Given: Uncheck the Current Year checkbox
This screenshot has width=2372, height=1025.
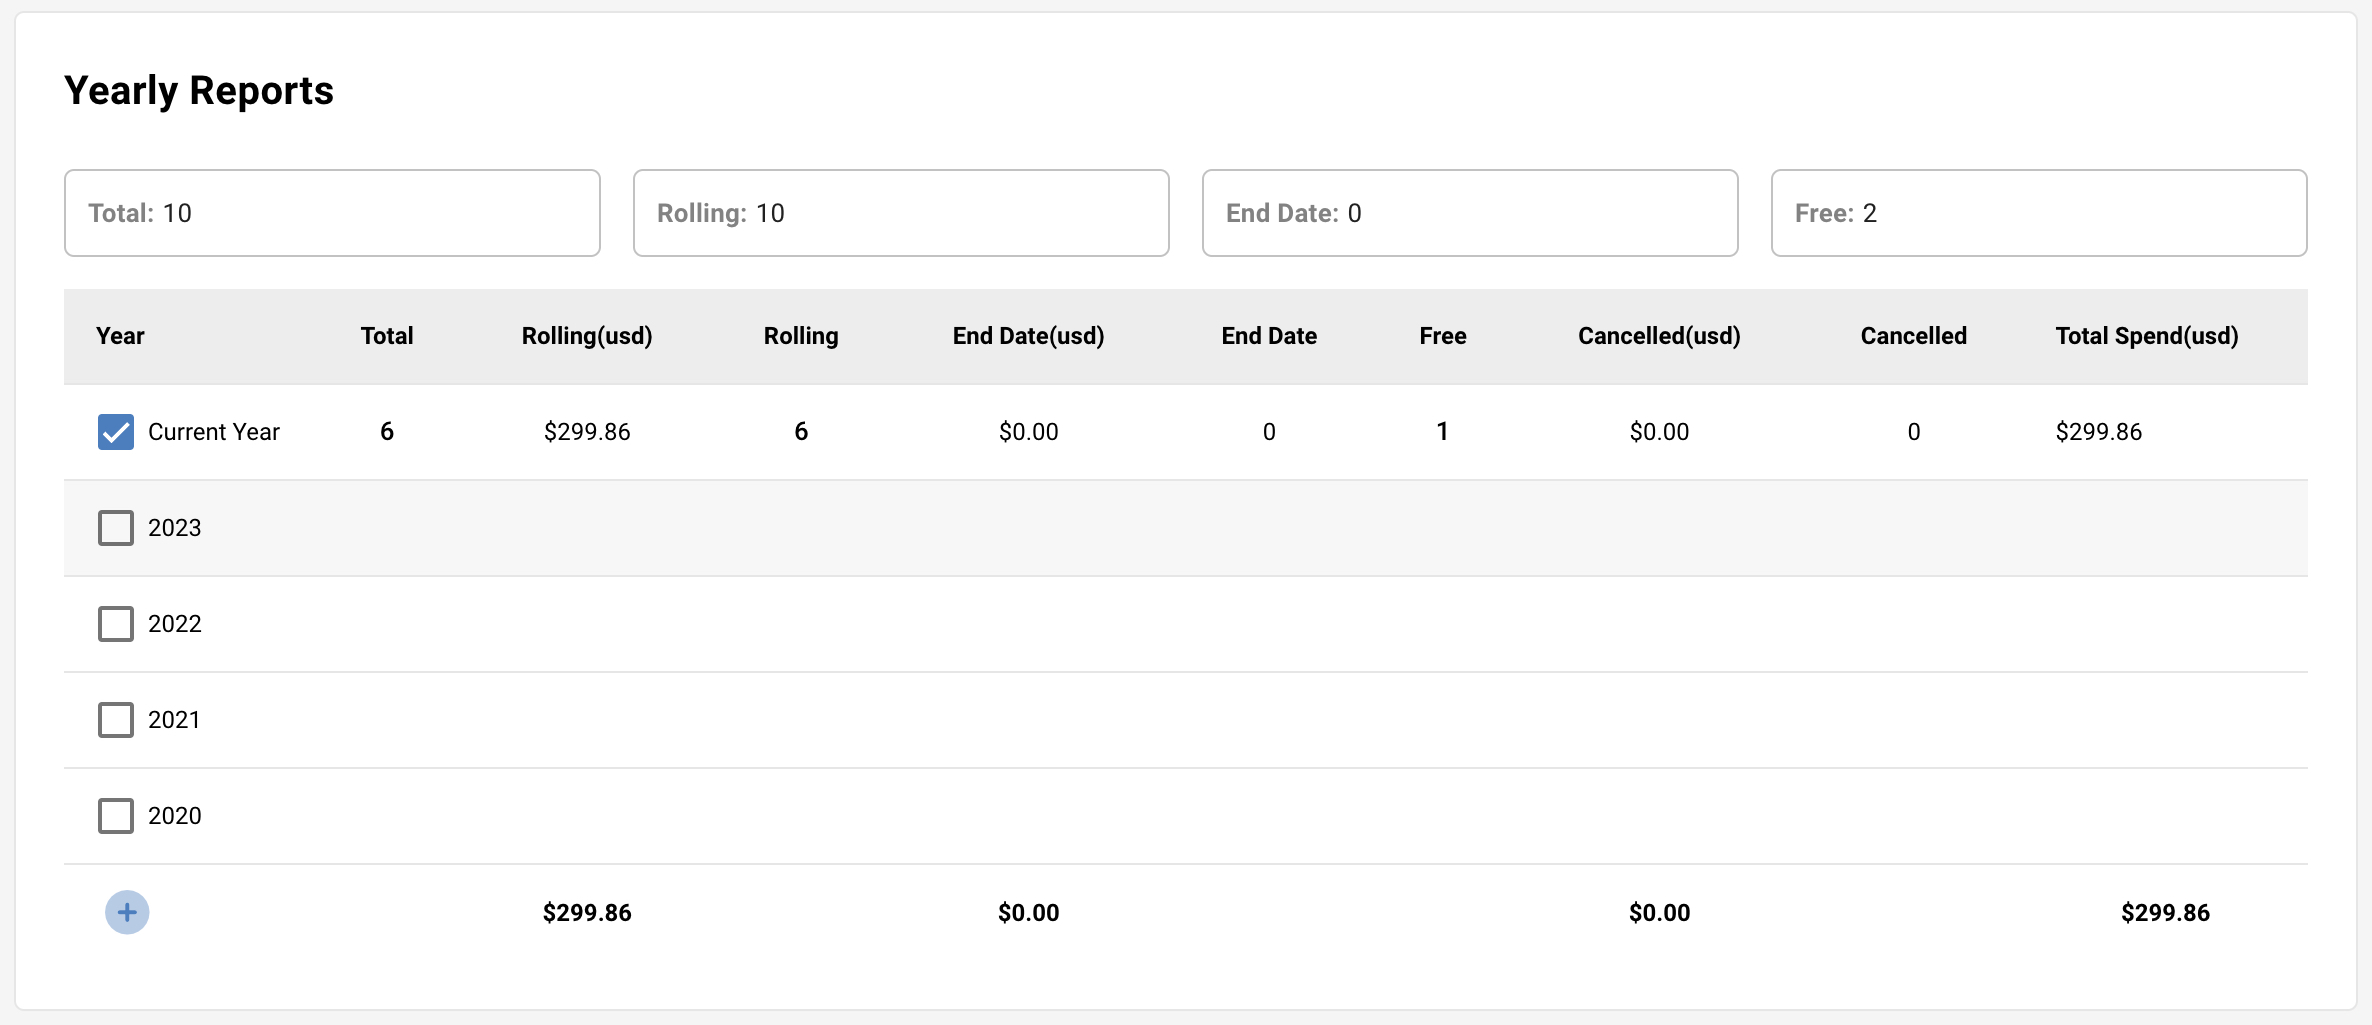Looking at the screenshot, I should (x=116, y=432).
